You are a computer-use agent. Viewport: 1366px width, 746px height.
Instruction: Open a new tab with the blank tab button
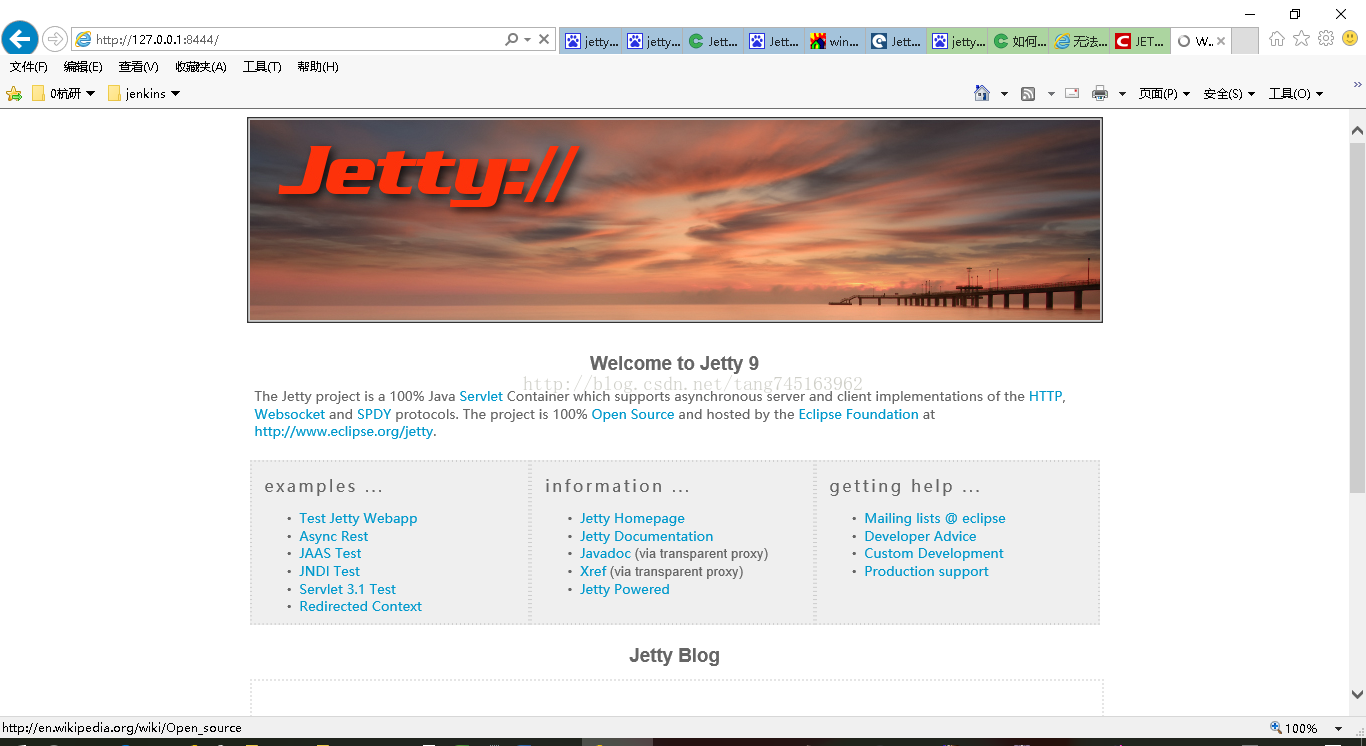tap(1245, 41)
